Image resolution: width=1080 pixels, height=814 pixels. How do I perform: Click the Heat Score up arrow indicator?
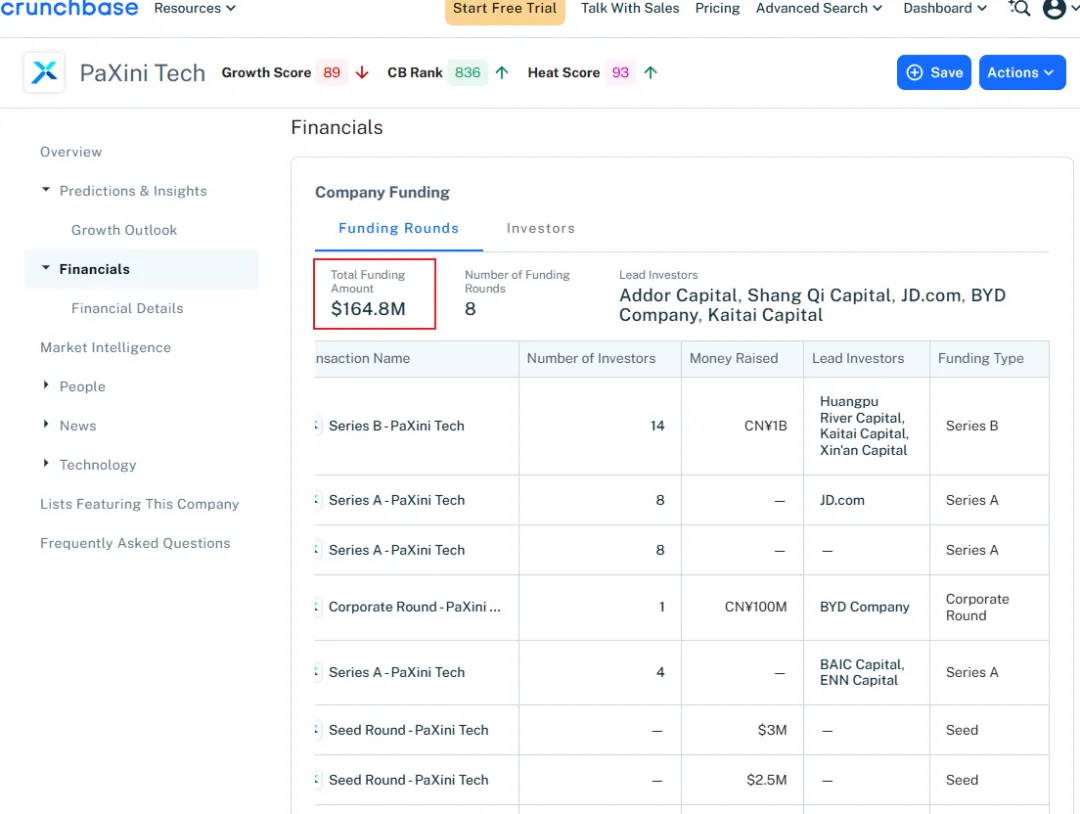coord(650,73)
